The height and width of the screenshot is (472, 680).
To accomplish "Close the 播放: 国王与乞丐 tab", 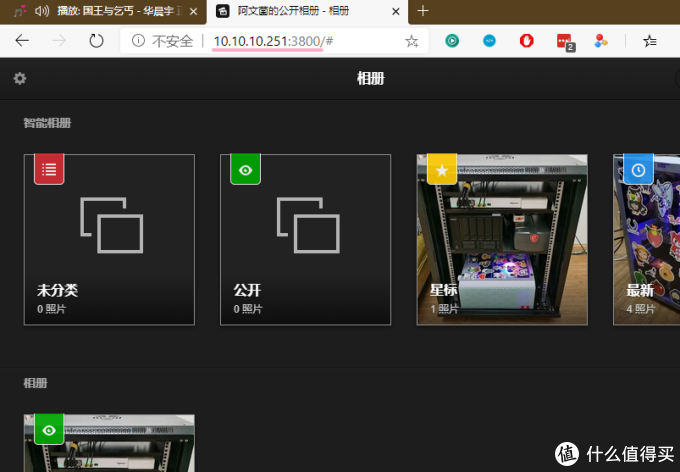I will 194,11.
